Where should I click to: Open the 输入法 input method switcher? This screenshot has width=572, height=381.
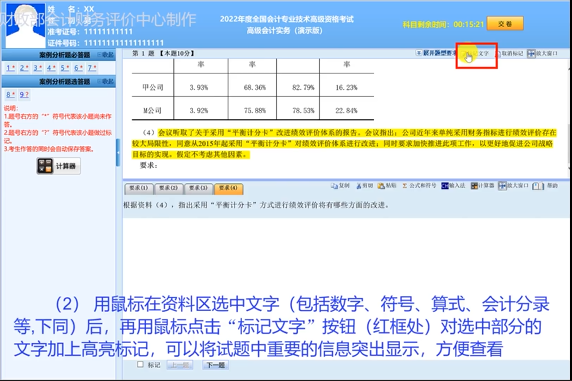tap(453, 186)
